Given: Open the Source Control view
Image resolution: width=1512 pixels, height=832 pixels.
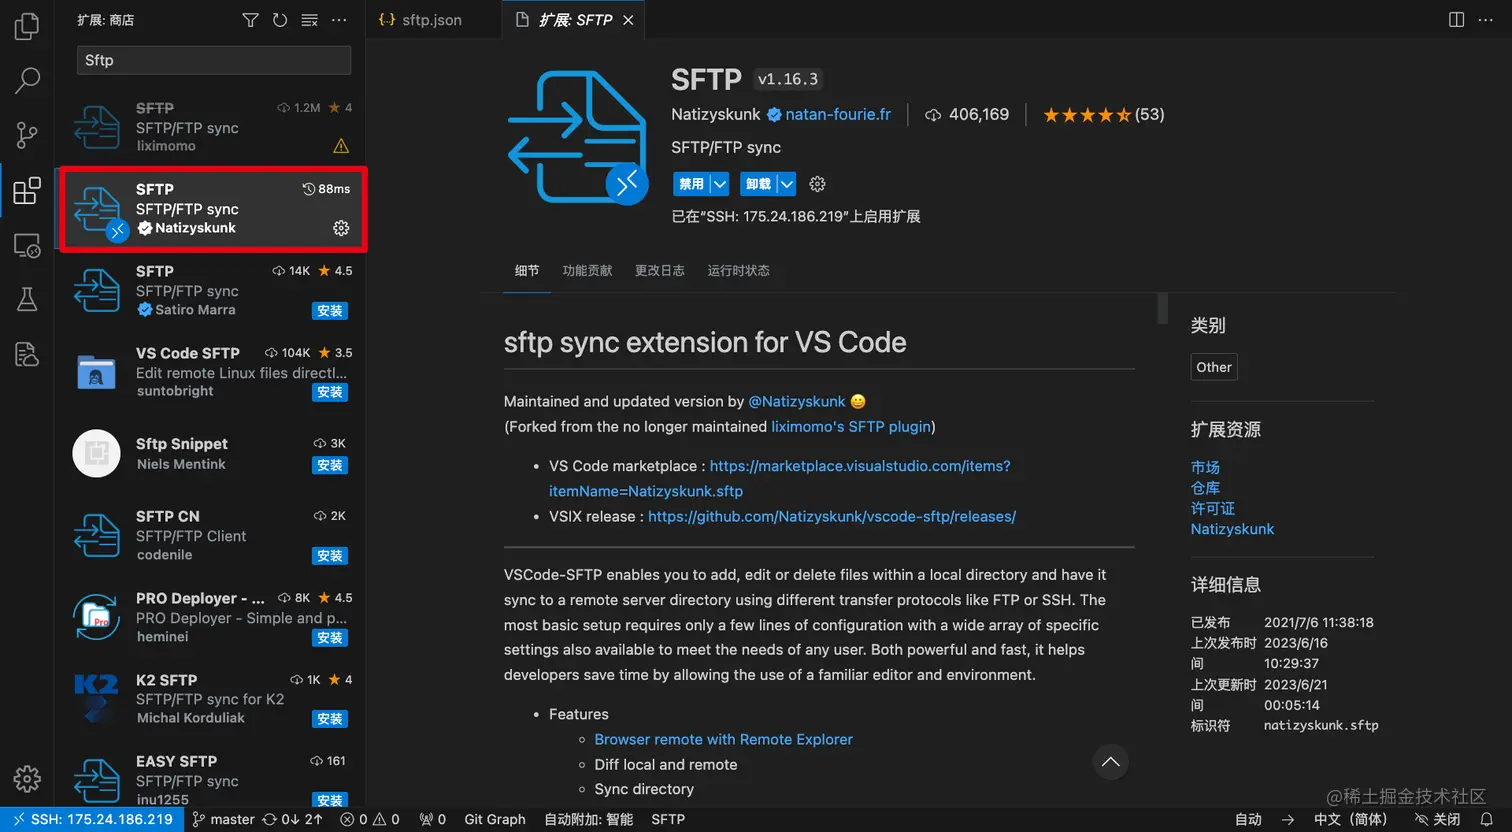Looking at the screenshot, I should point(27,134).
